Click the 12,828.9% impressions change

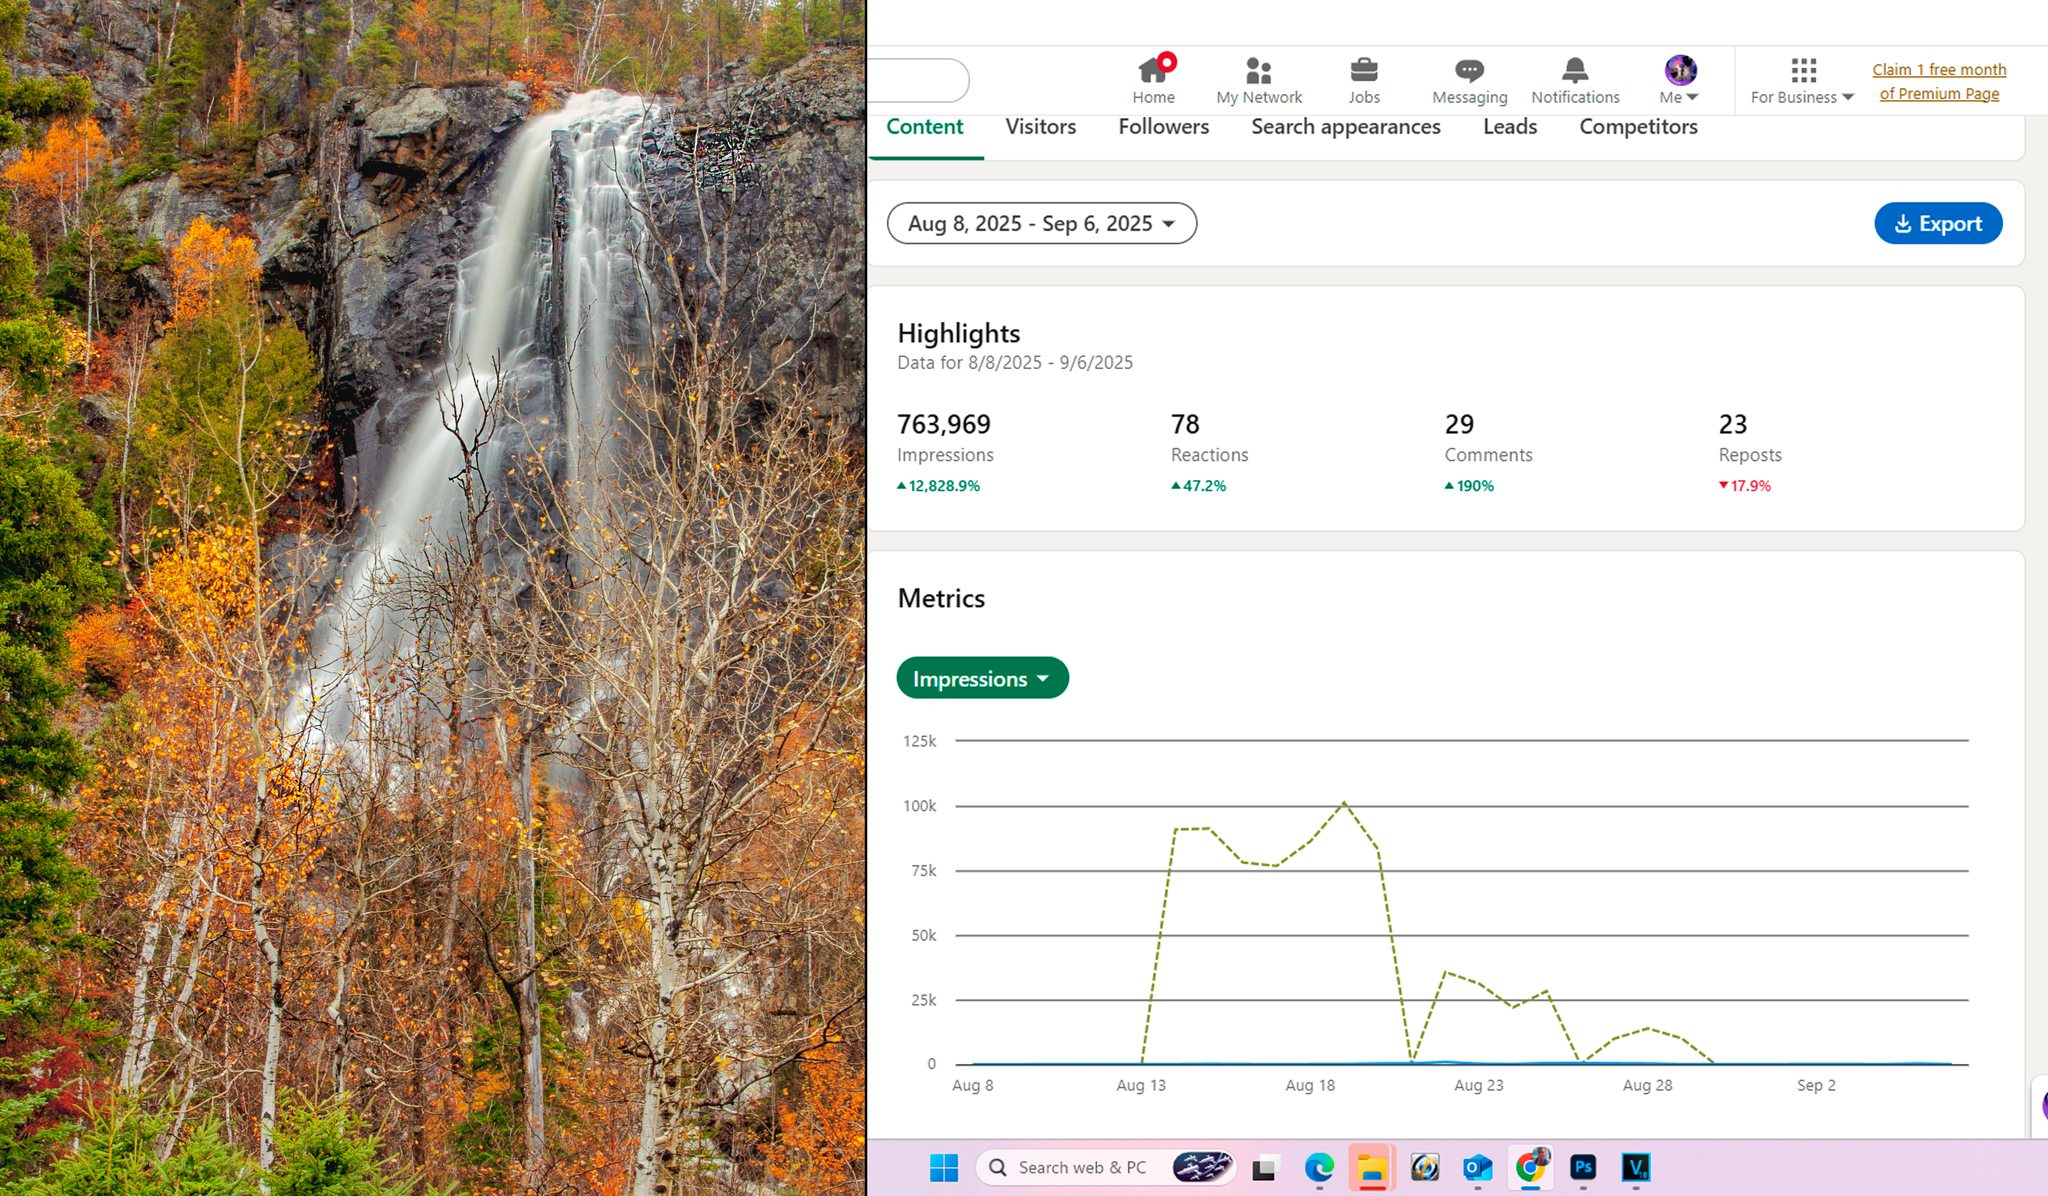[x=938, y=486]
